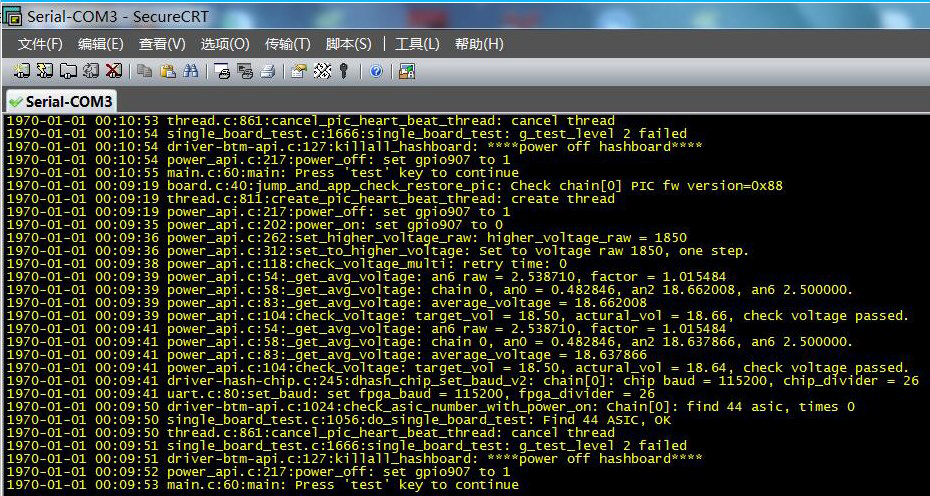The image size is (930, 496).
Task: Open the 传输(T) menu
Action: pyautogui.click(x=288, y=44)
